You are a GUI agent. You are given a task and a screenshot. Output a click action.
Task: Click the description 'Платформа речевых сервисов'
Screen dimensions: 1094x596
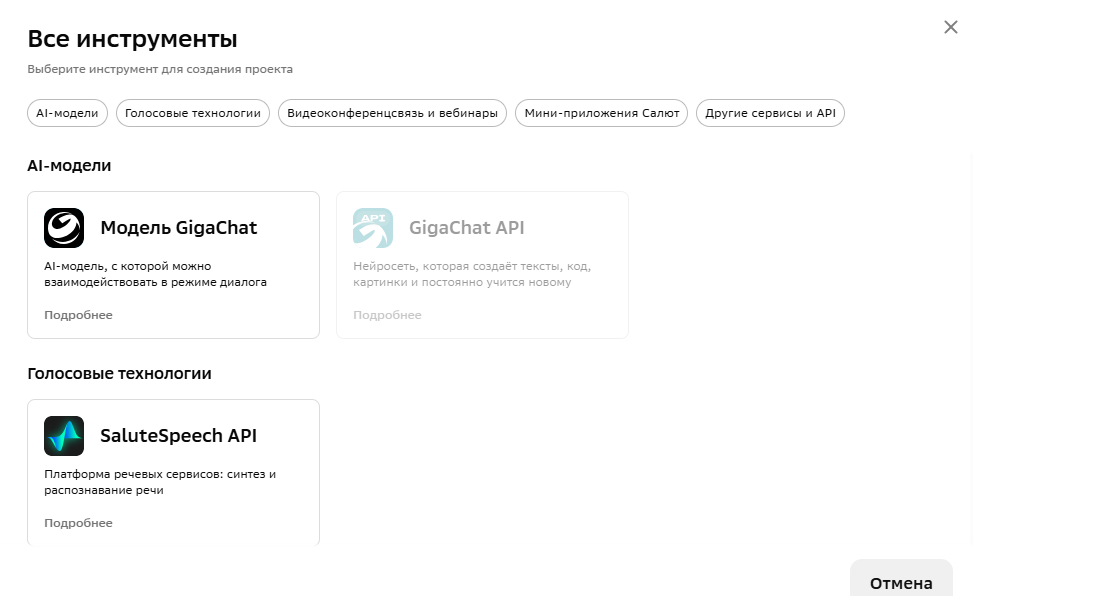click(x=160, y=482)
